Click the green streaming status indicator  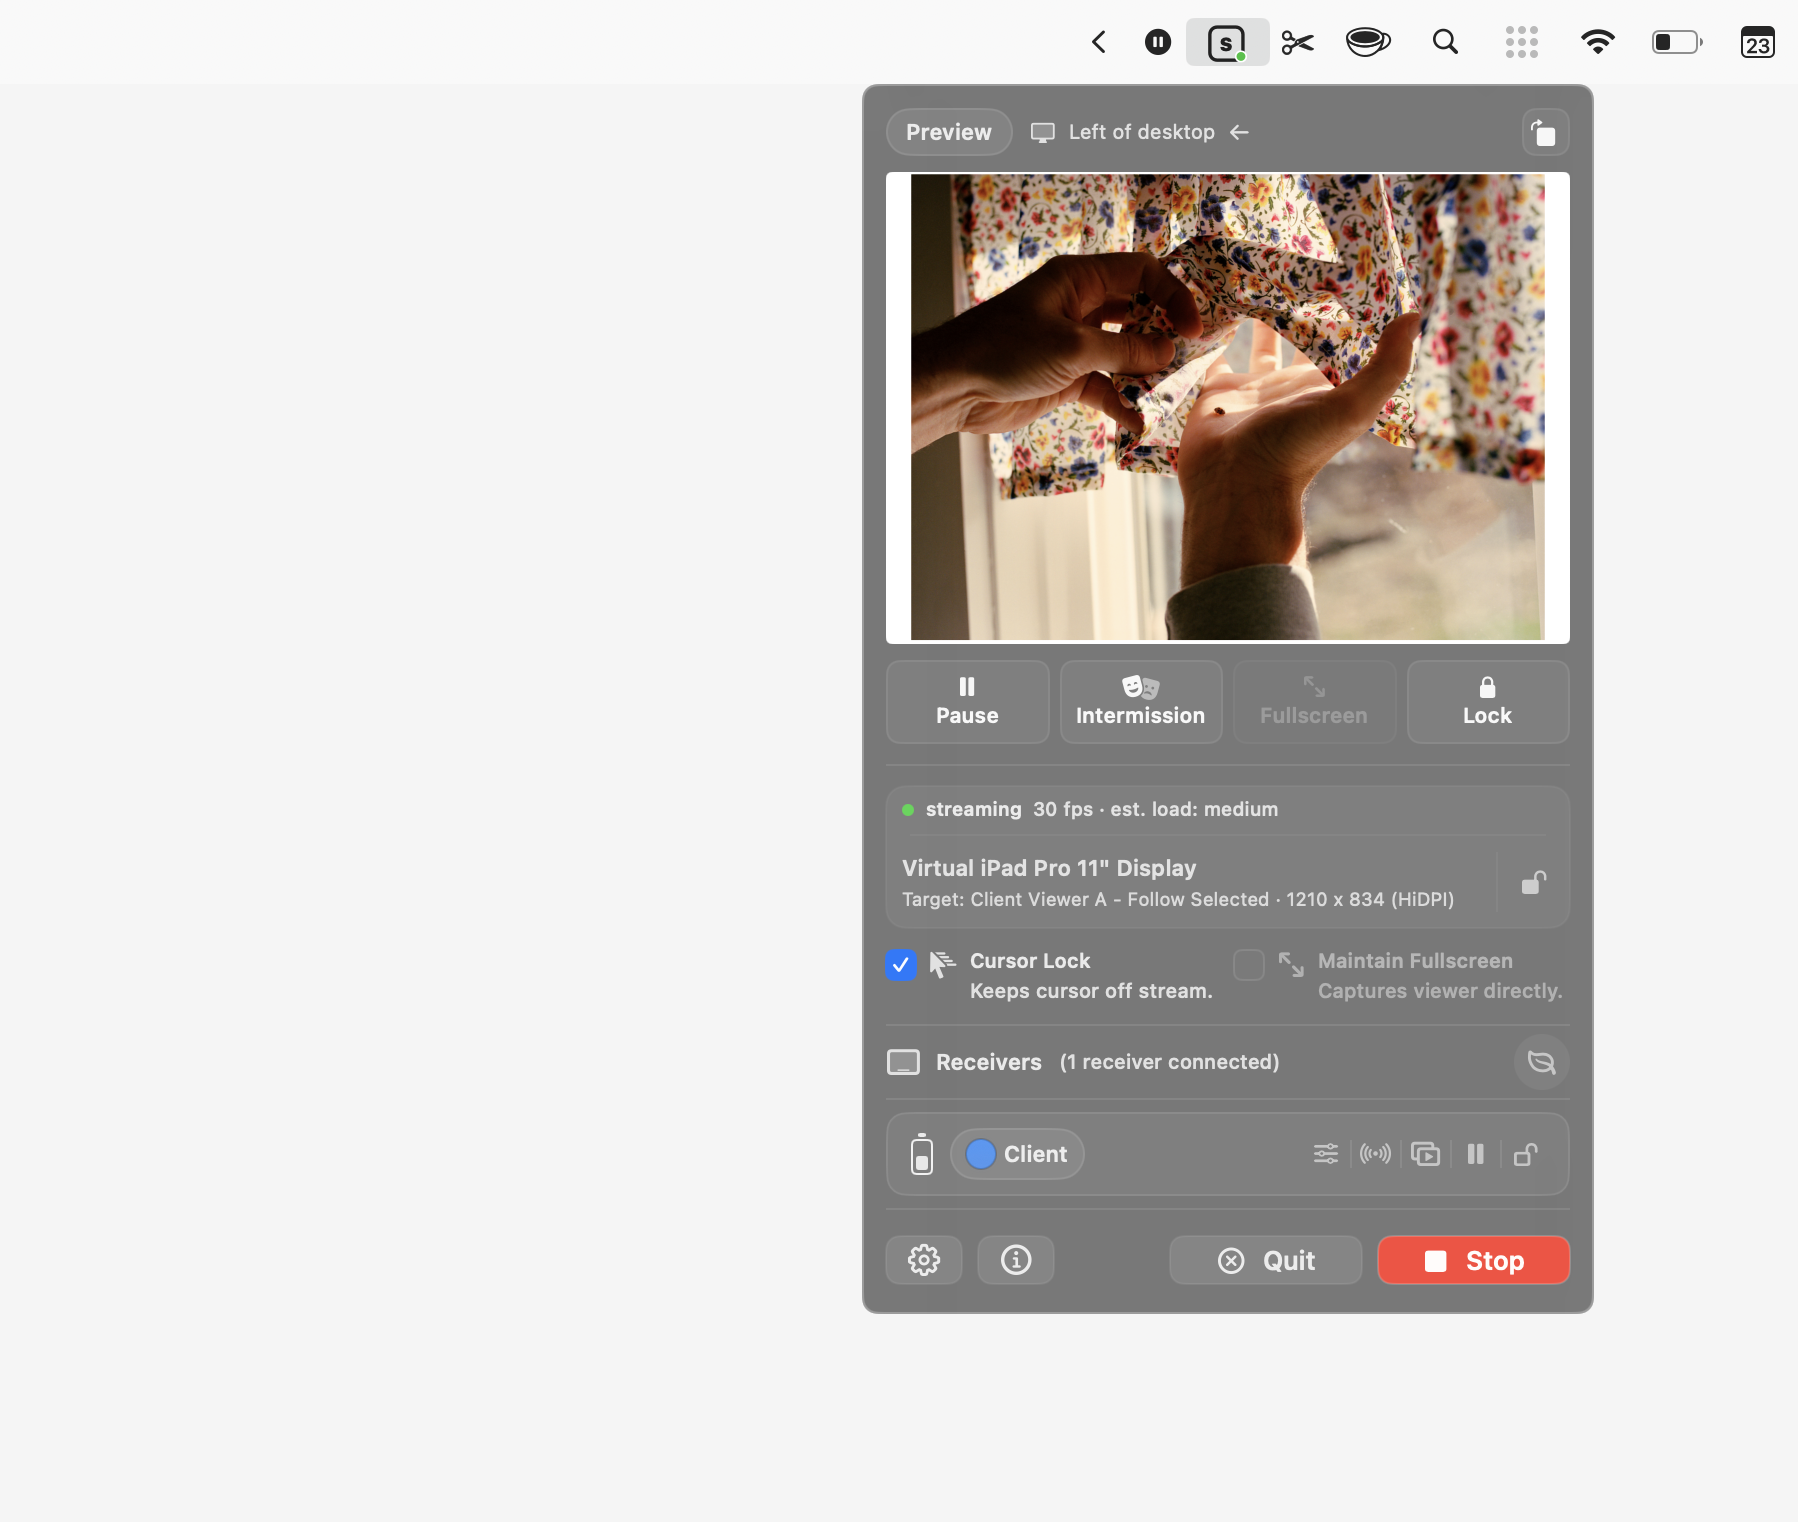[x=908, y=810]
